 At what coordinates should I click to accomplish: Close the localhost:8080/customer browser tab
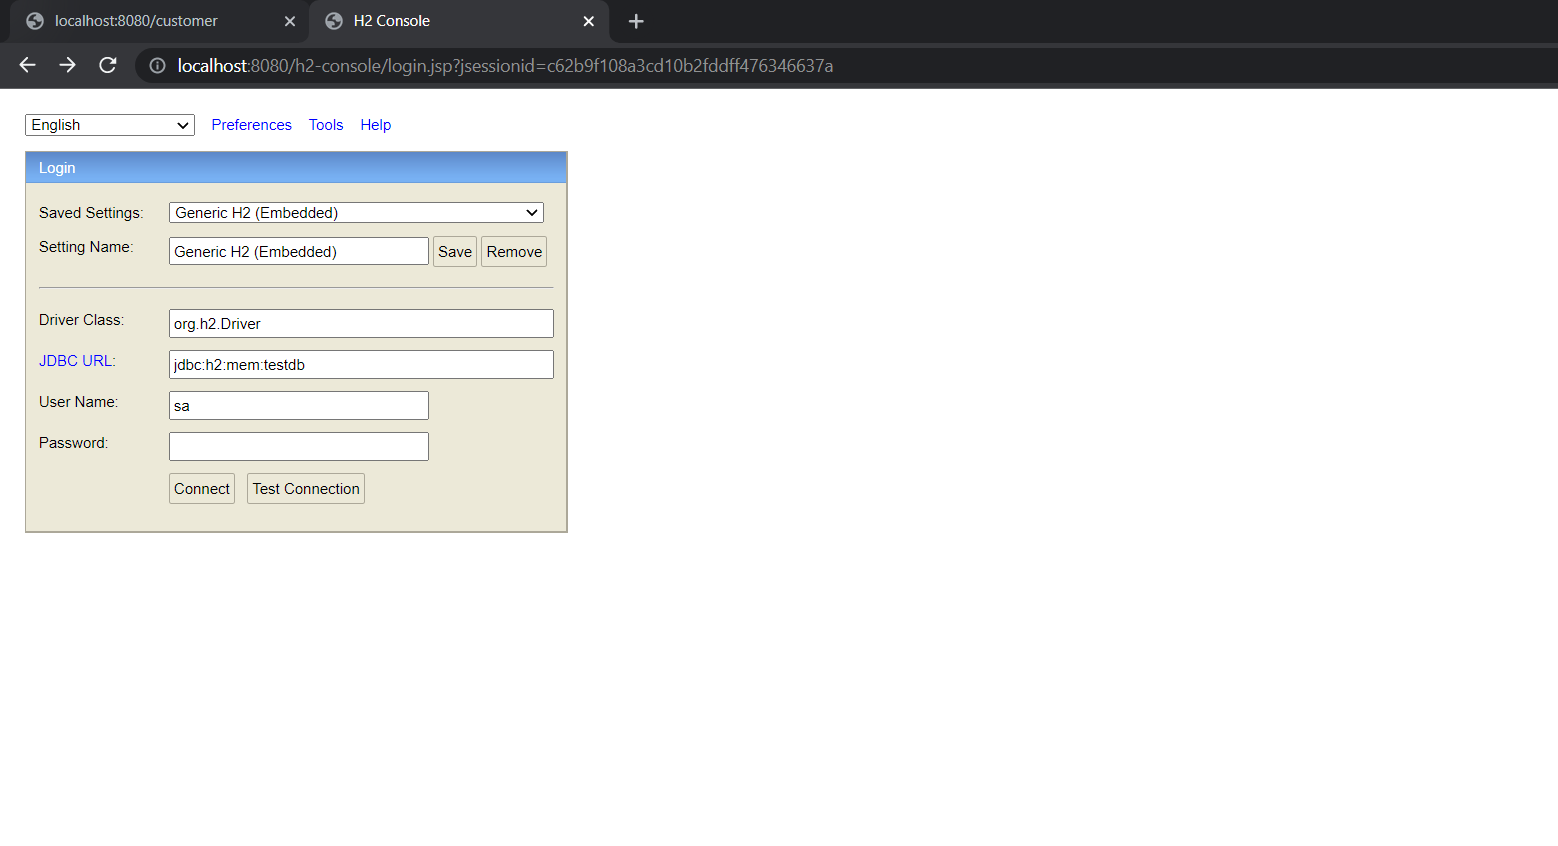pos(290,20)
